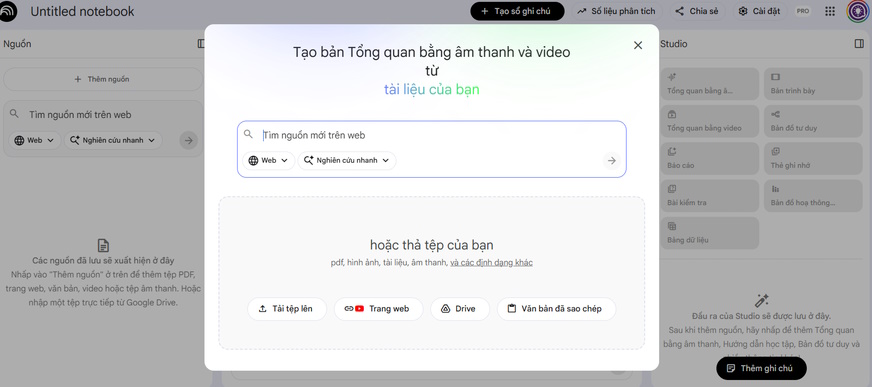Image resolution: width=872 pixels, height=387 pixels.
Task: Open the Nghiên cứu nhanh dropdown in the dialog
Action: point(347,161)
